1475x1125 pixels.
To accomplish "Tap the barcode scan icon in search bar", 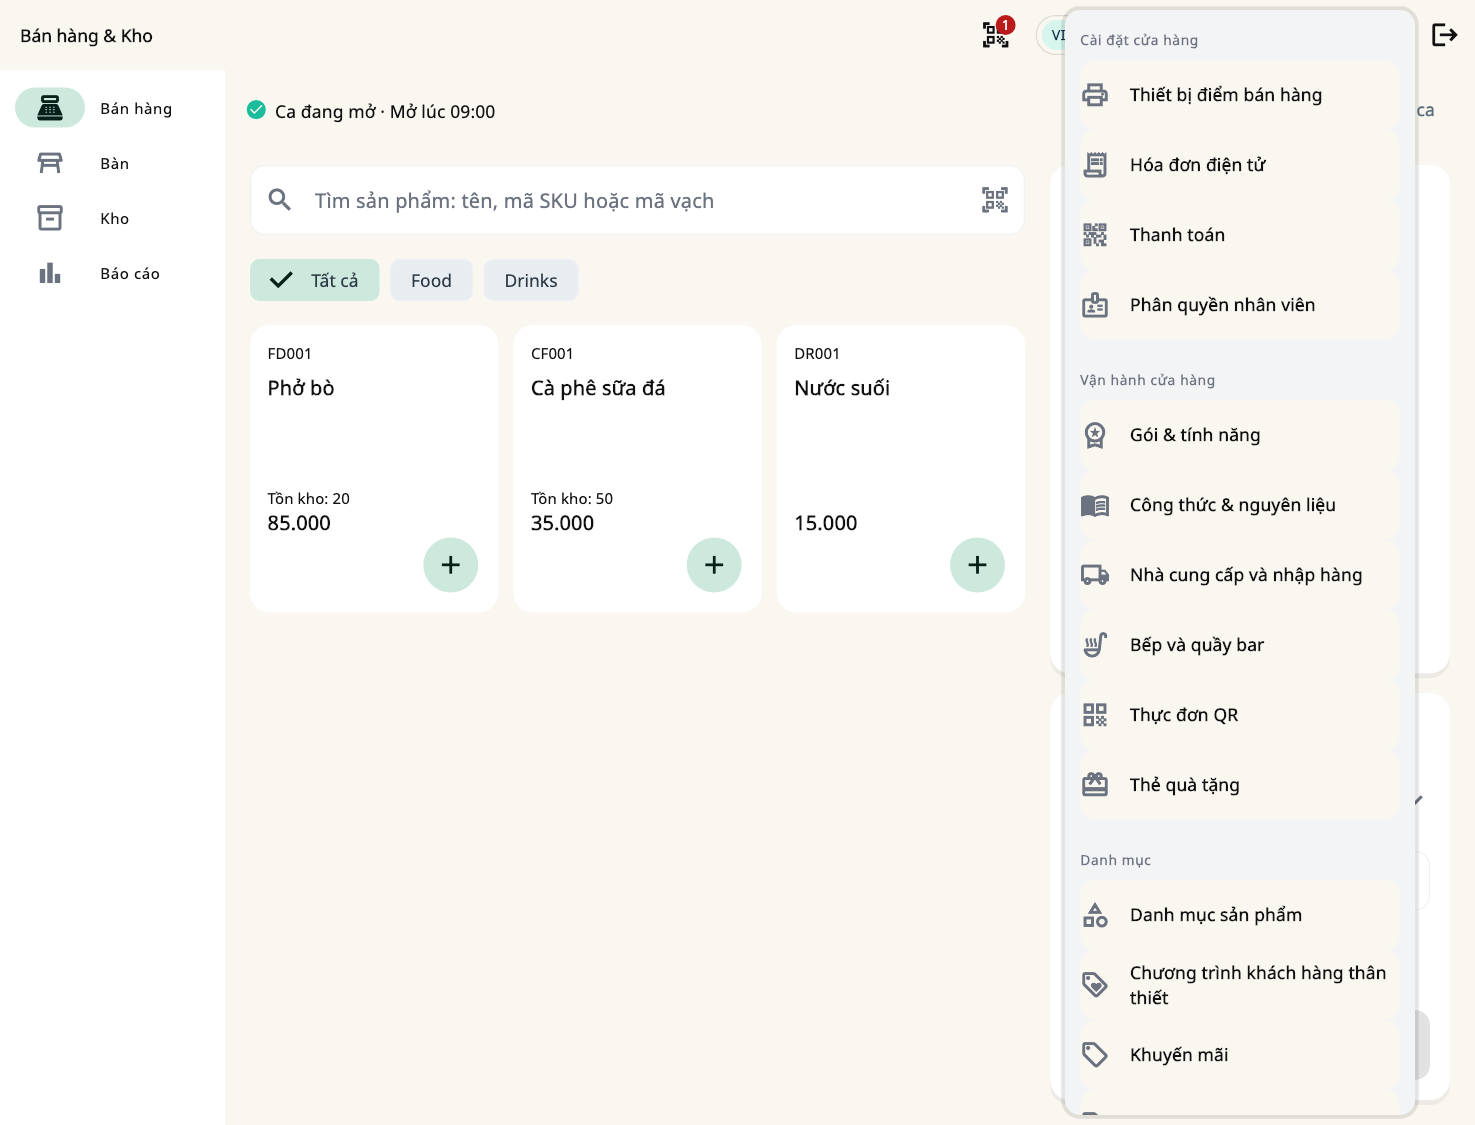I will pyautogui.click(x=995, y=200).
